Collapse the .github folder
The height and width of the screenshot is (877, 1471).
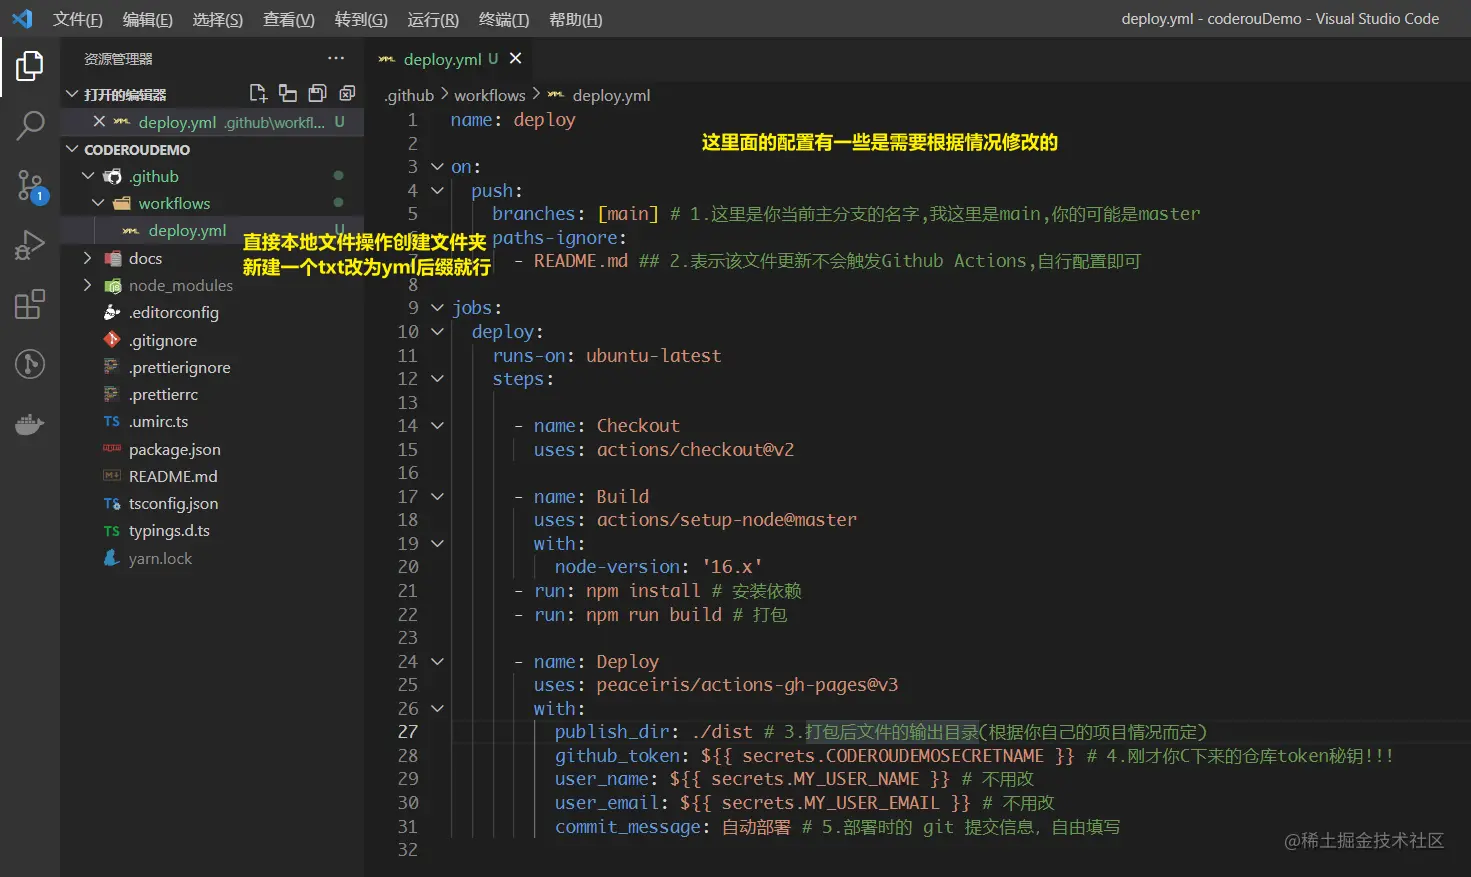(88, 176)
